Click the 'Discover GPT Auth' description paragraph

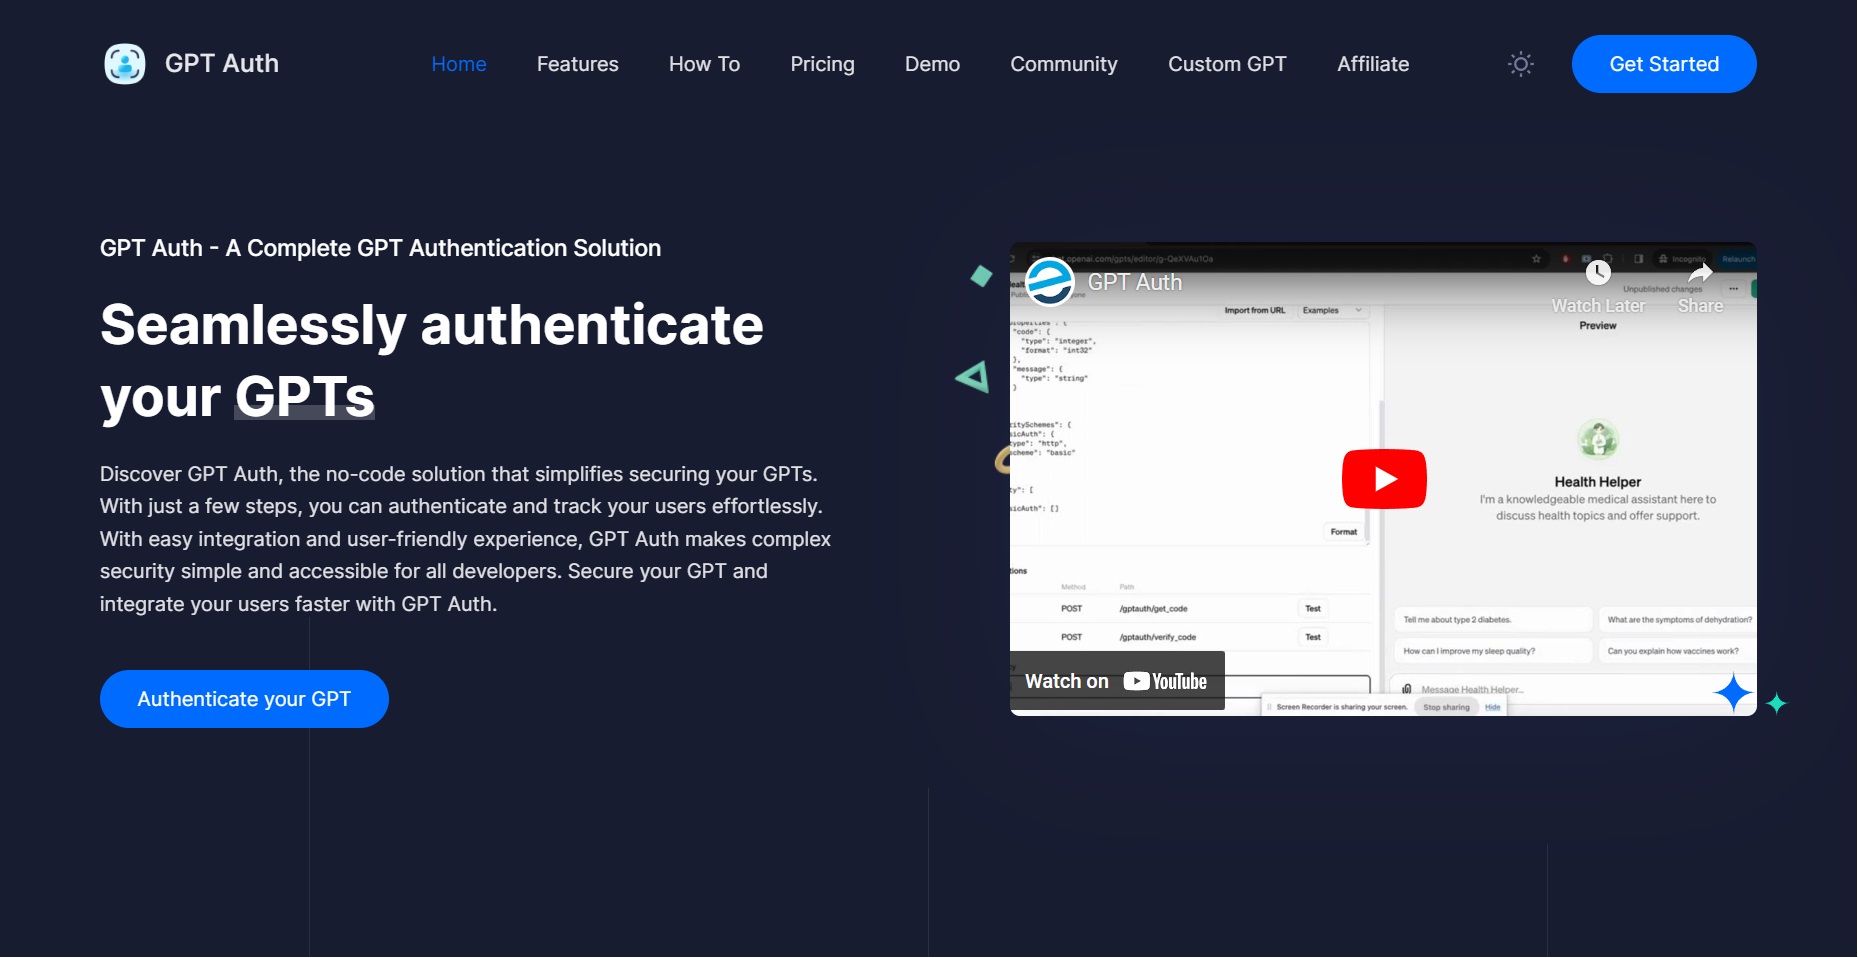point(466,539)
